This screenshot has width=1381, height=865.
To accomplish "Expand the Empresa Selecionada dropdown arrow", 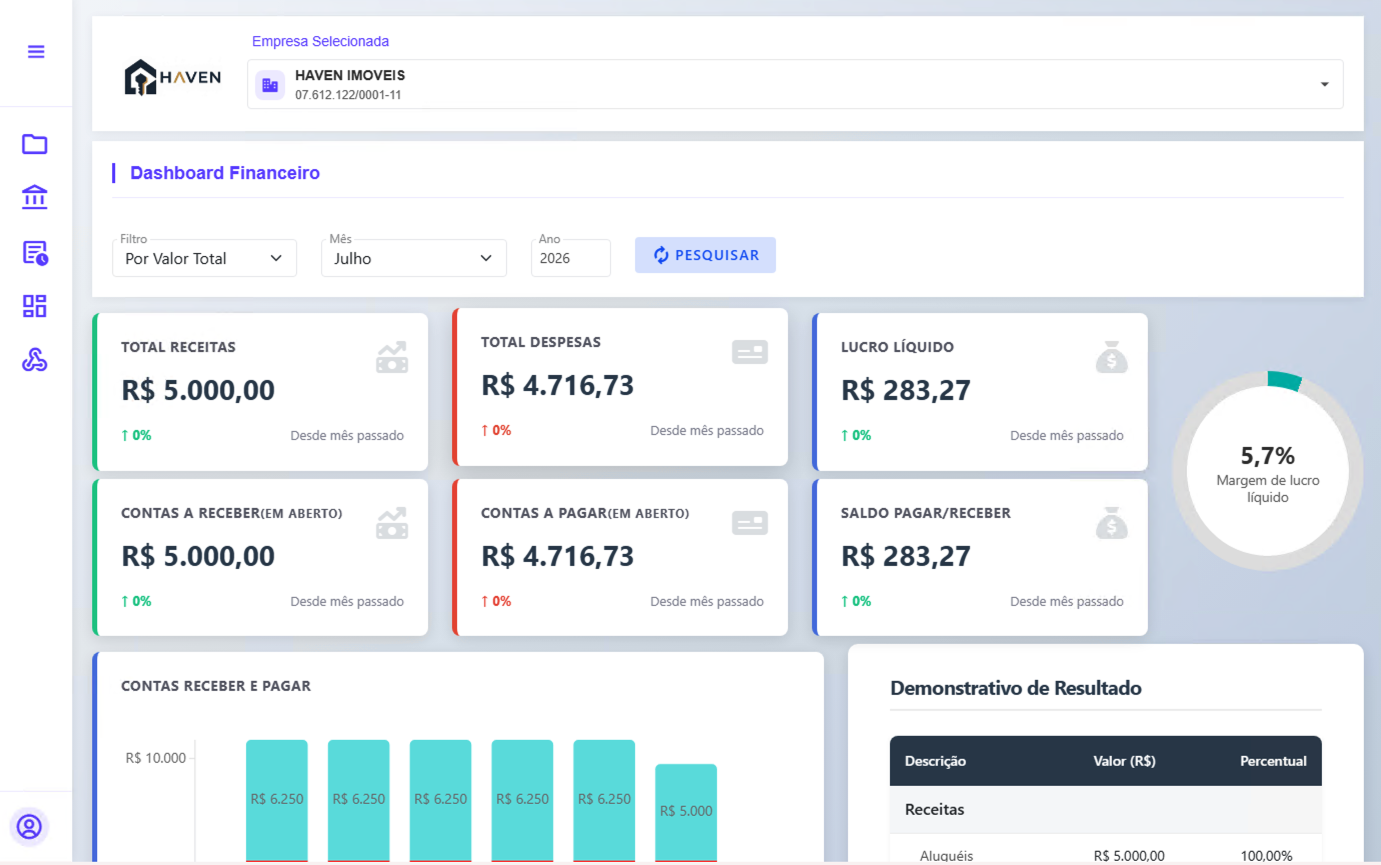I will click(x=1325, y=84).
